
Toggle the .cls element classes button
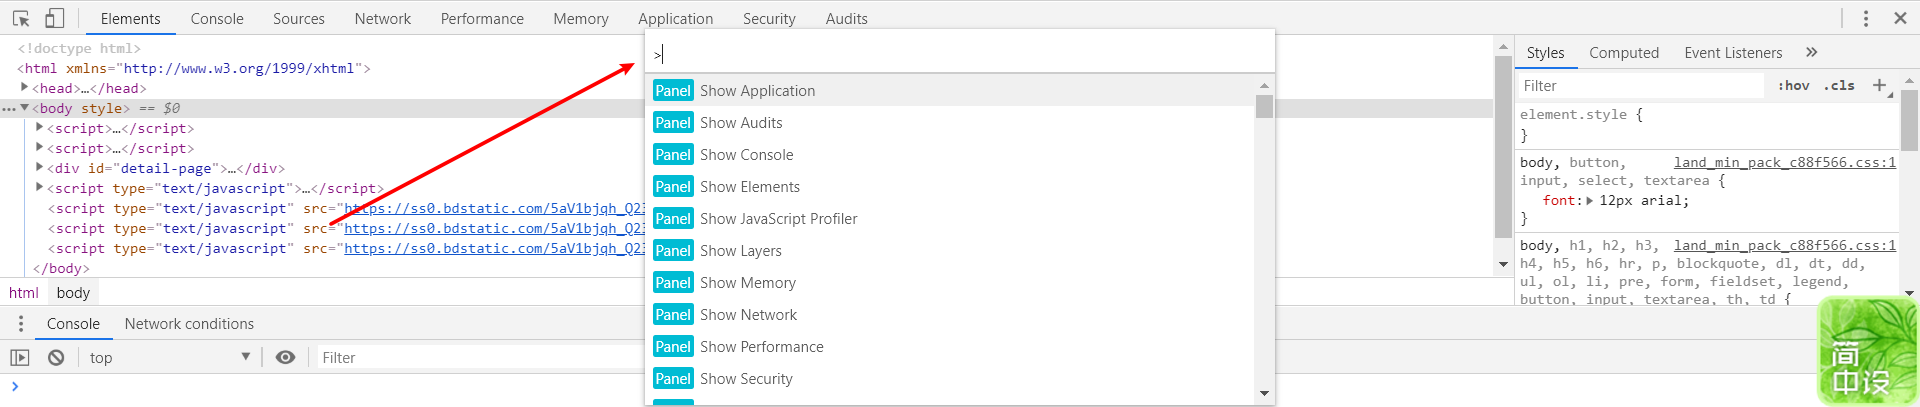[1839, 86]
